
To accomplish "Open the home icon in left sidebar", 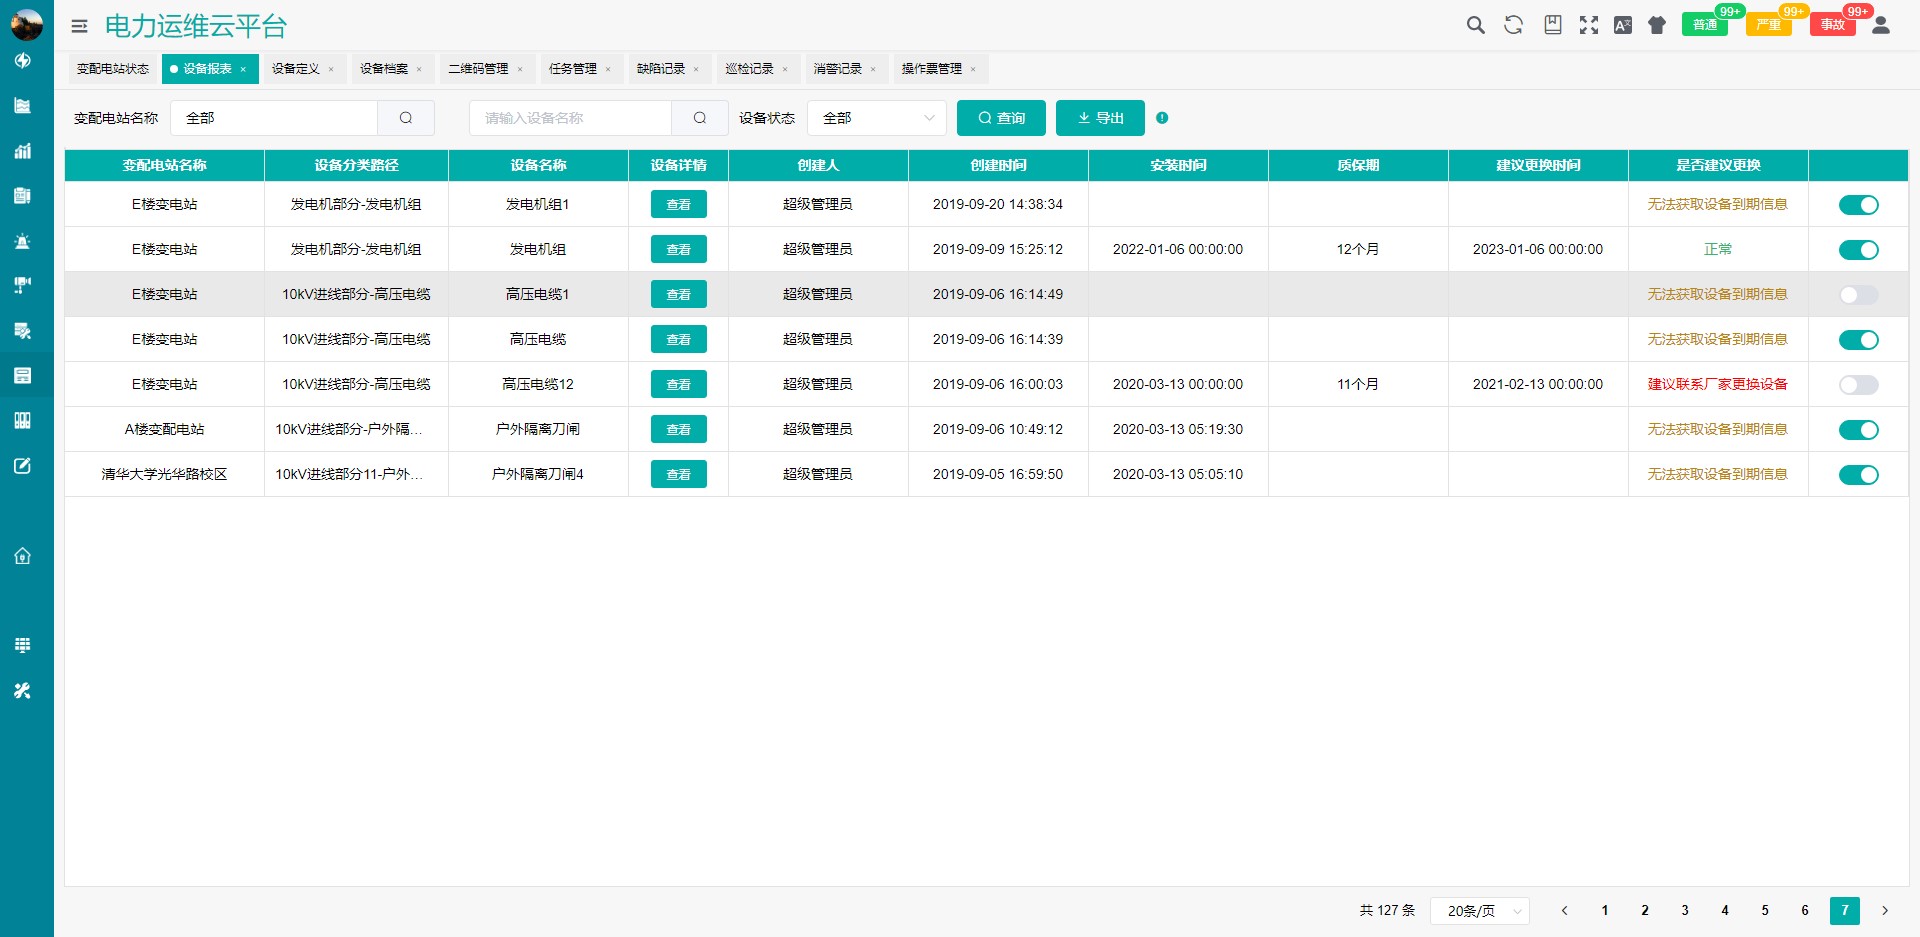I will [22, 556].
